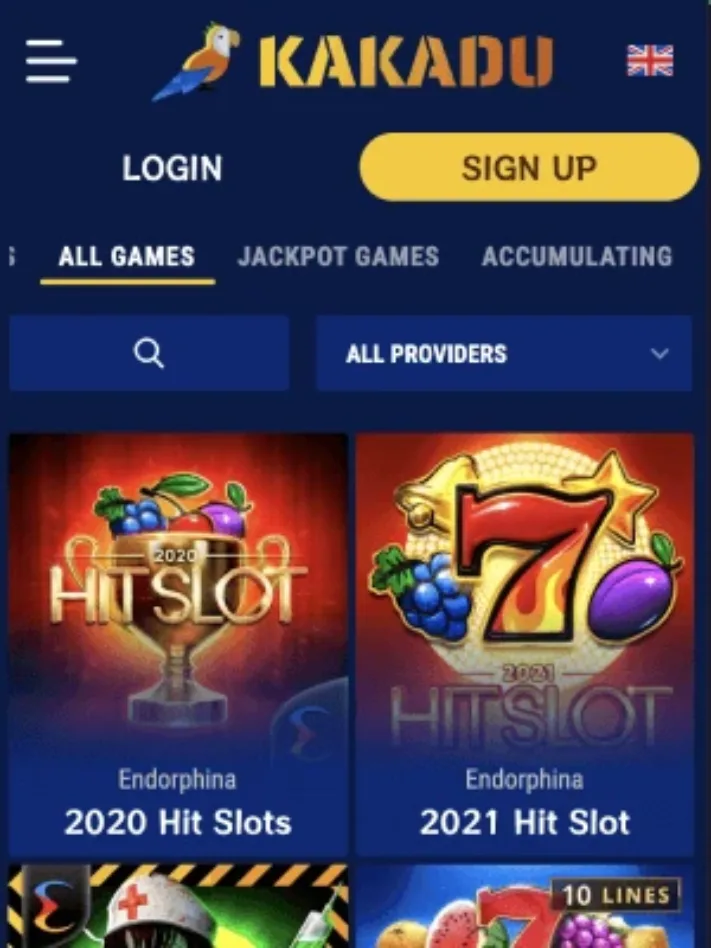Click the 10 Lines badge on the fruit slot
Screen dimensions: 711x948
615,895
